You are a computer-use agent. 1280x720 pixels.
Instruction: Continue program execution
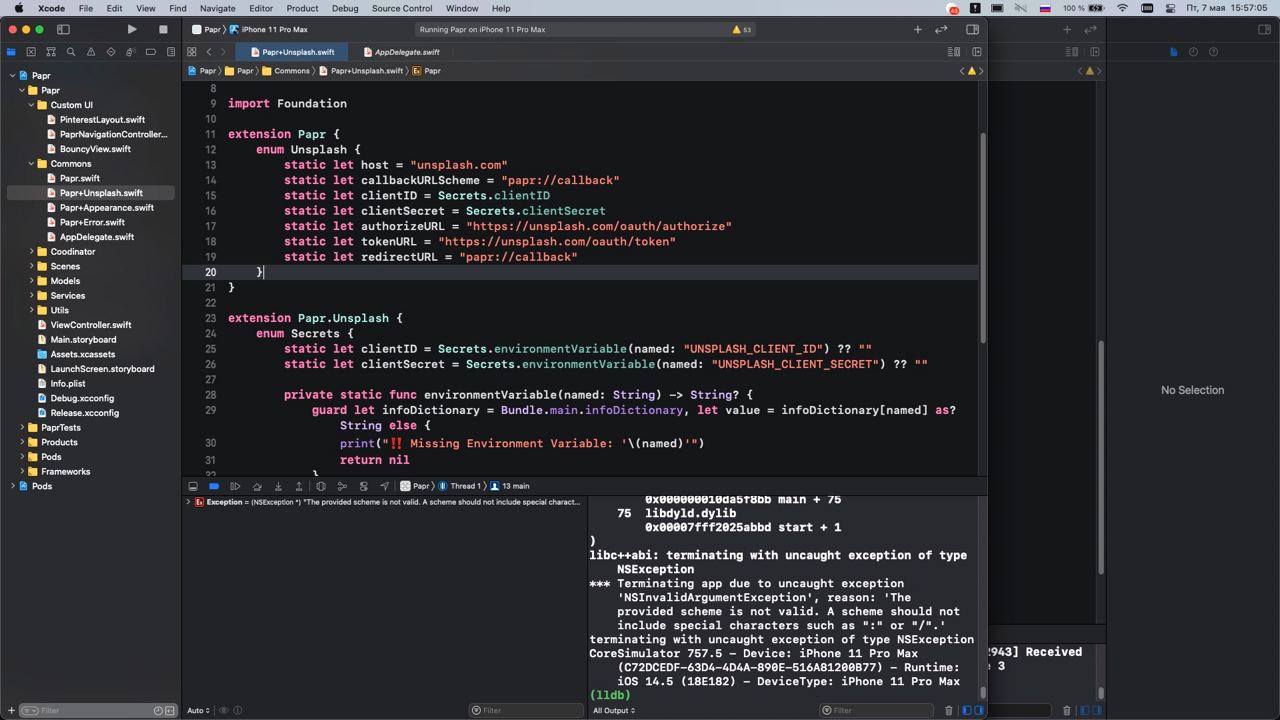[235, 486]
